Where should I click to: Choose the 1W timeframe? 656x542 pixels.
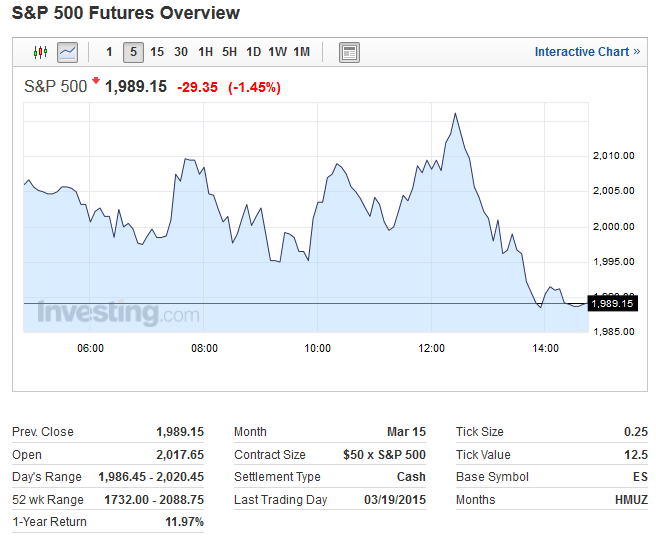(277, 52)
